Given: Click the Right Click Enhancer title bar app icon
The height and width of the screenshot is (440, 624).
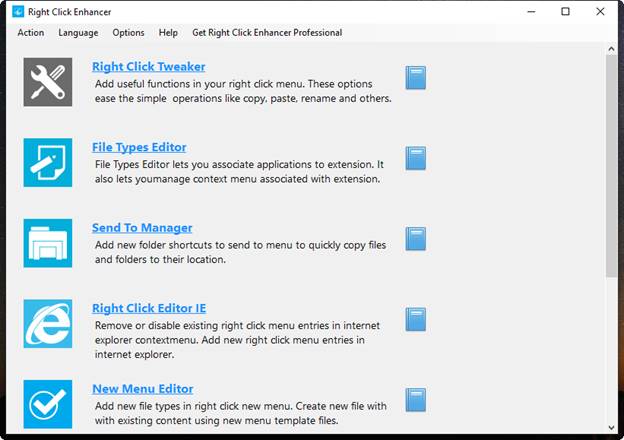Looking at the screenshot, I should [18, 12].
